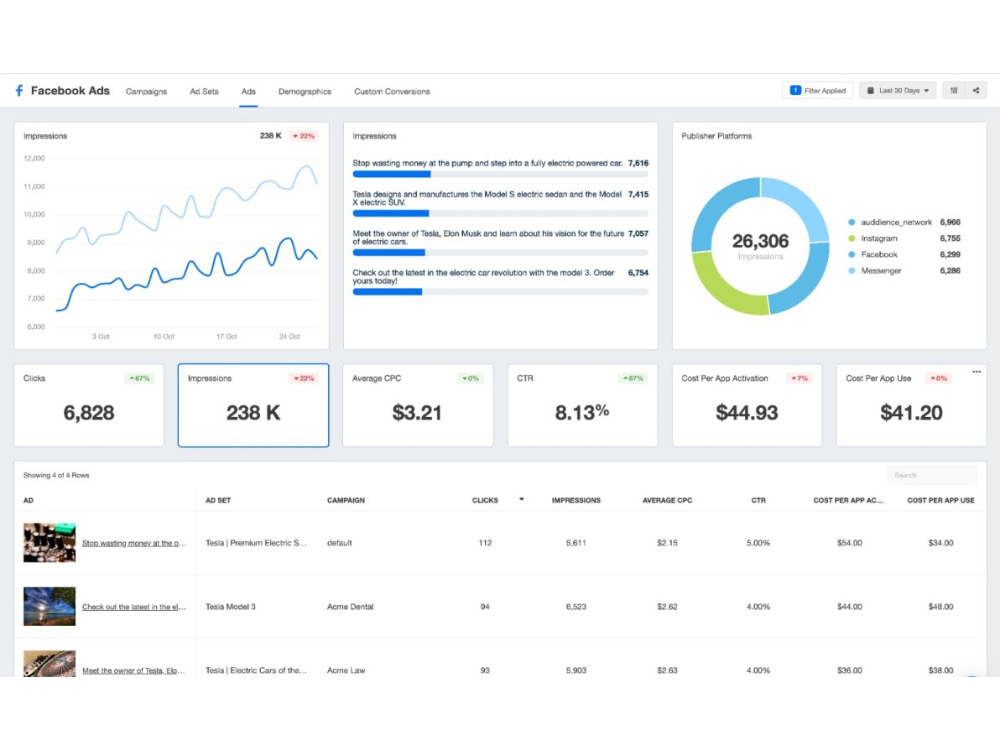The width and height of the screenshot is (1000, 750).
Task: Sort by the CAMPAIGN column header
Action: point(346,501)
